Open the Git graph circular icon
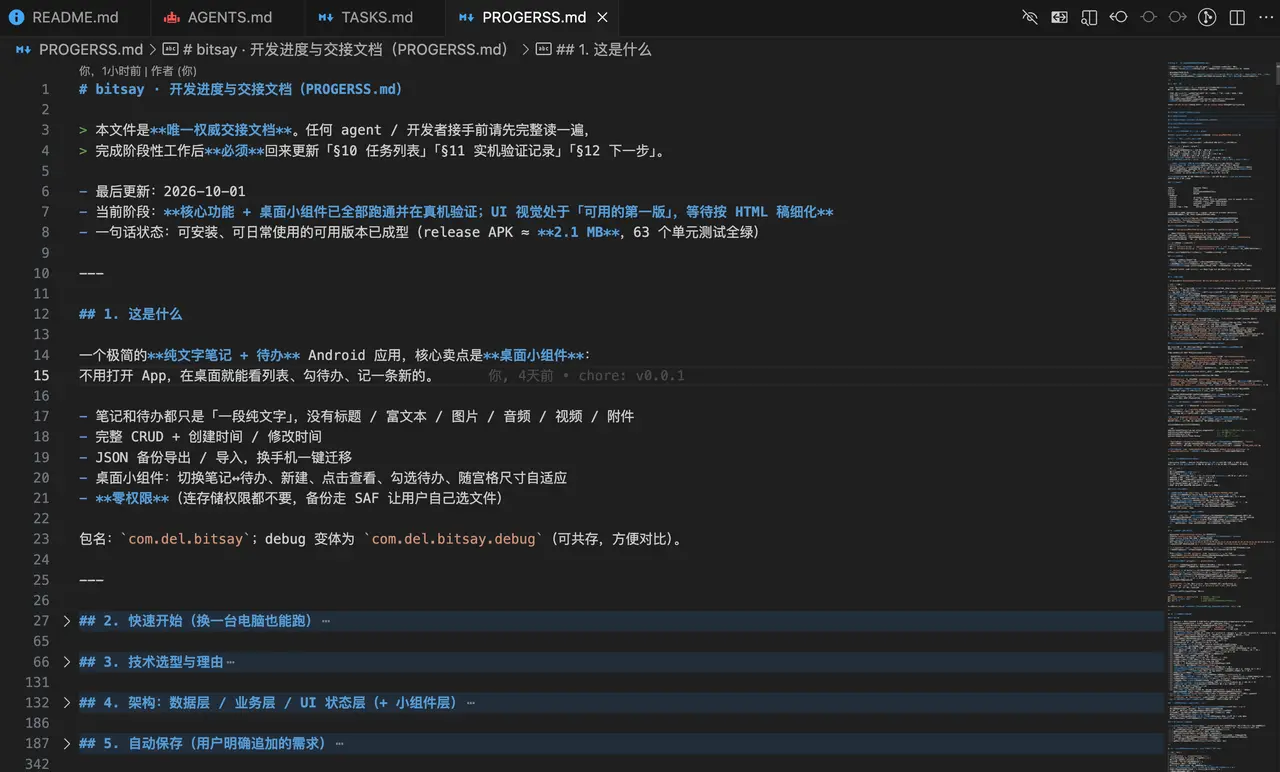Viewport: 1280px width, 772px height. (1207, 17)
